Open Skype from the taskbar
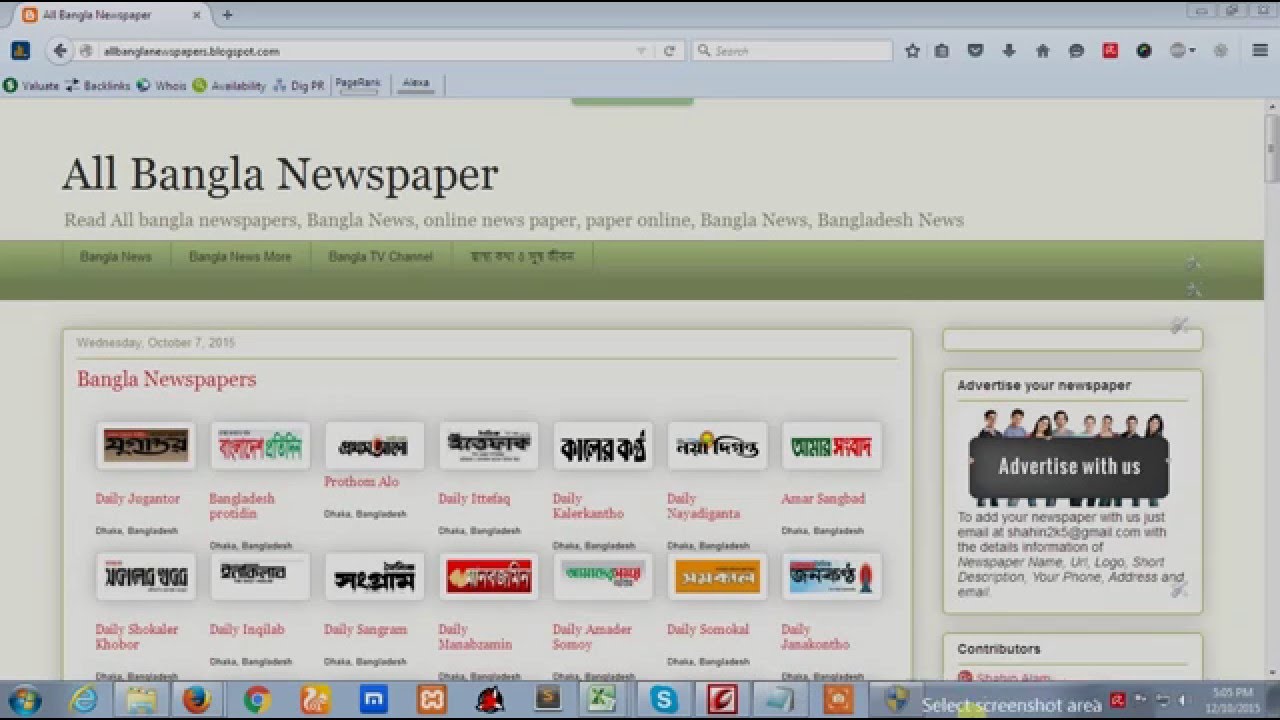 pyautogui.click(x=663, y=700)
